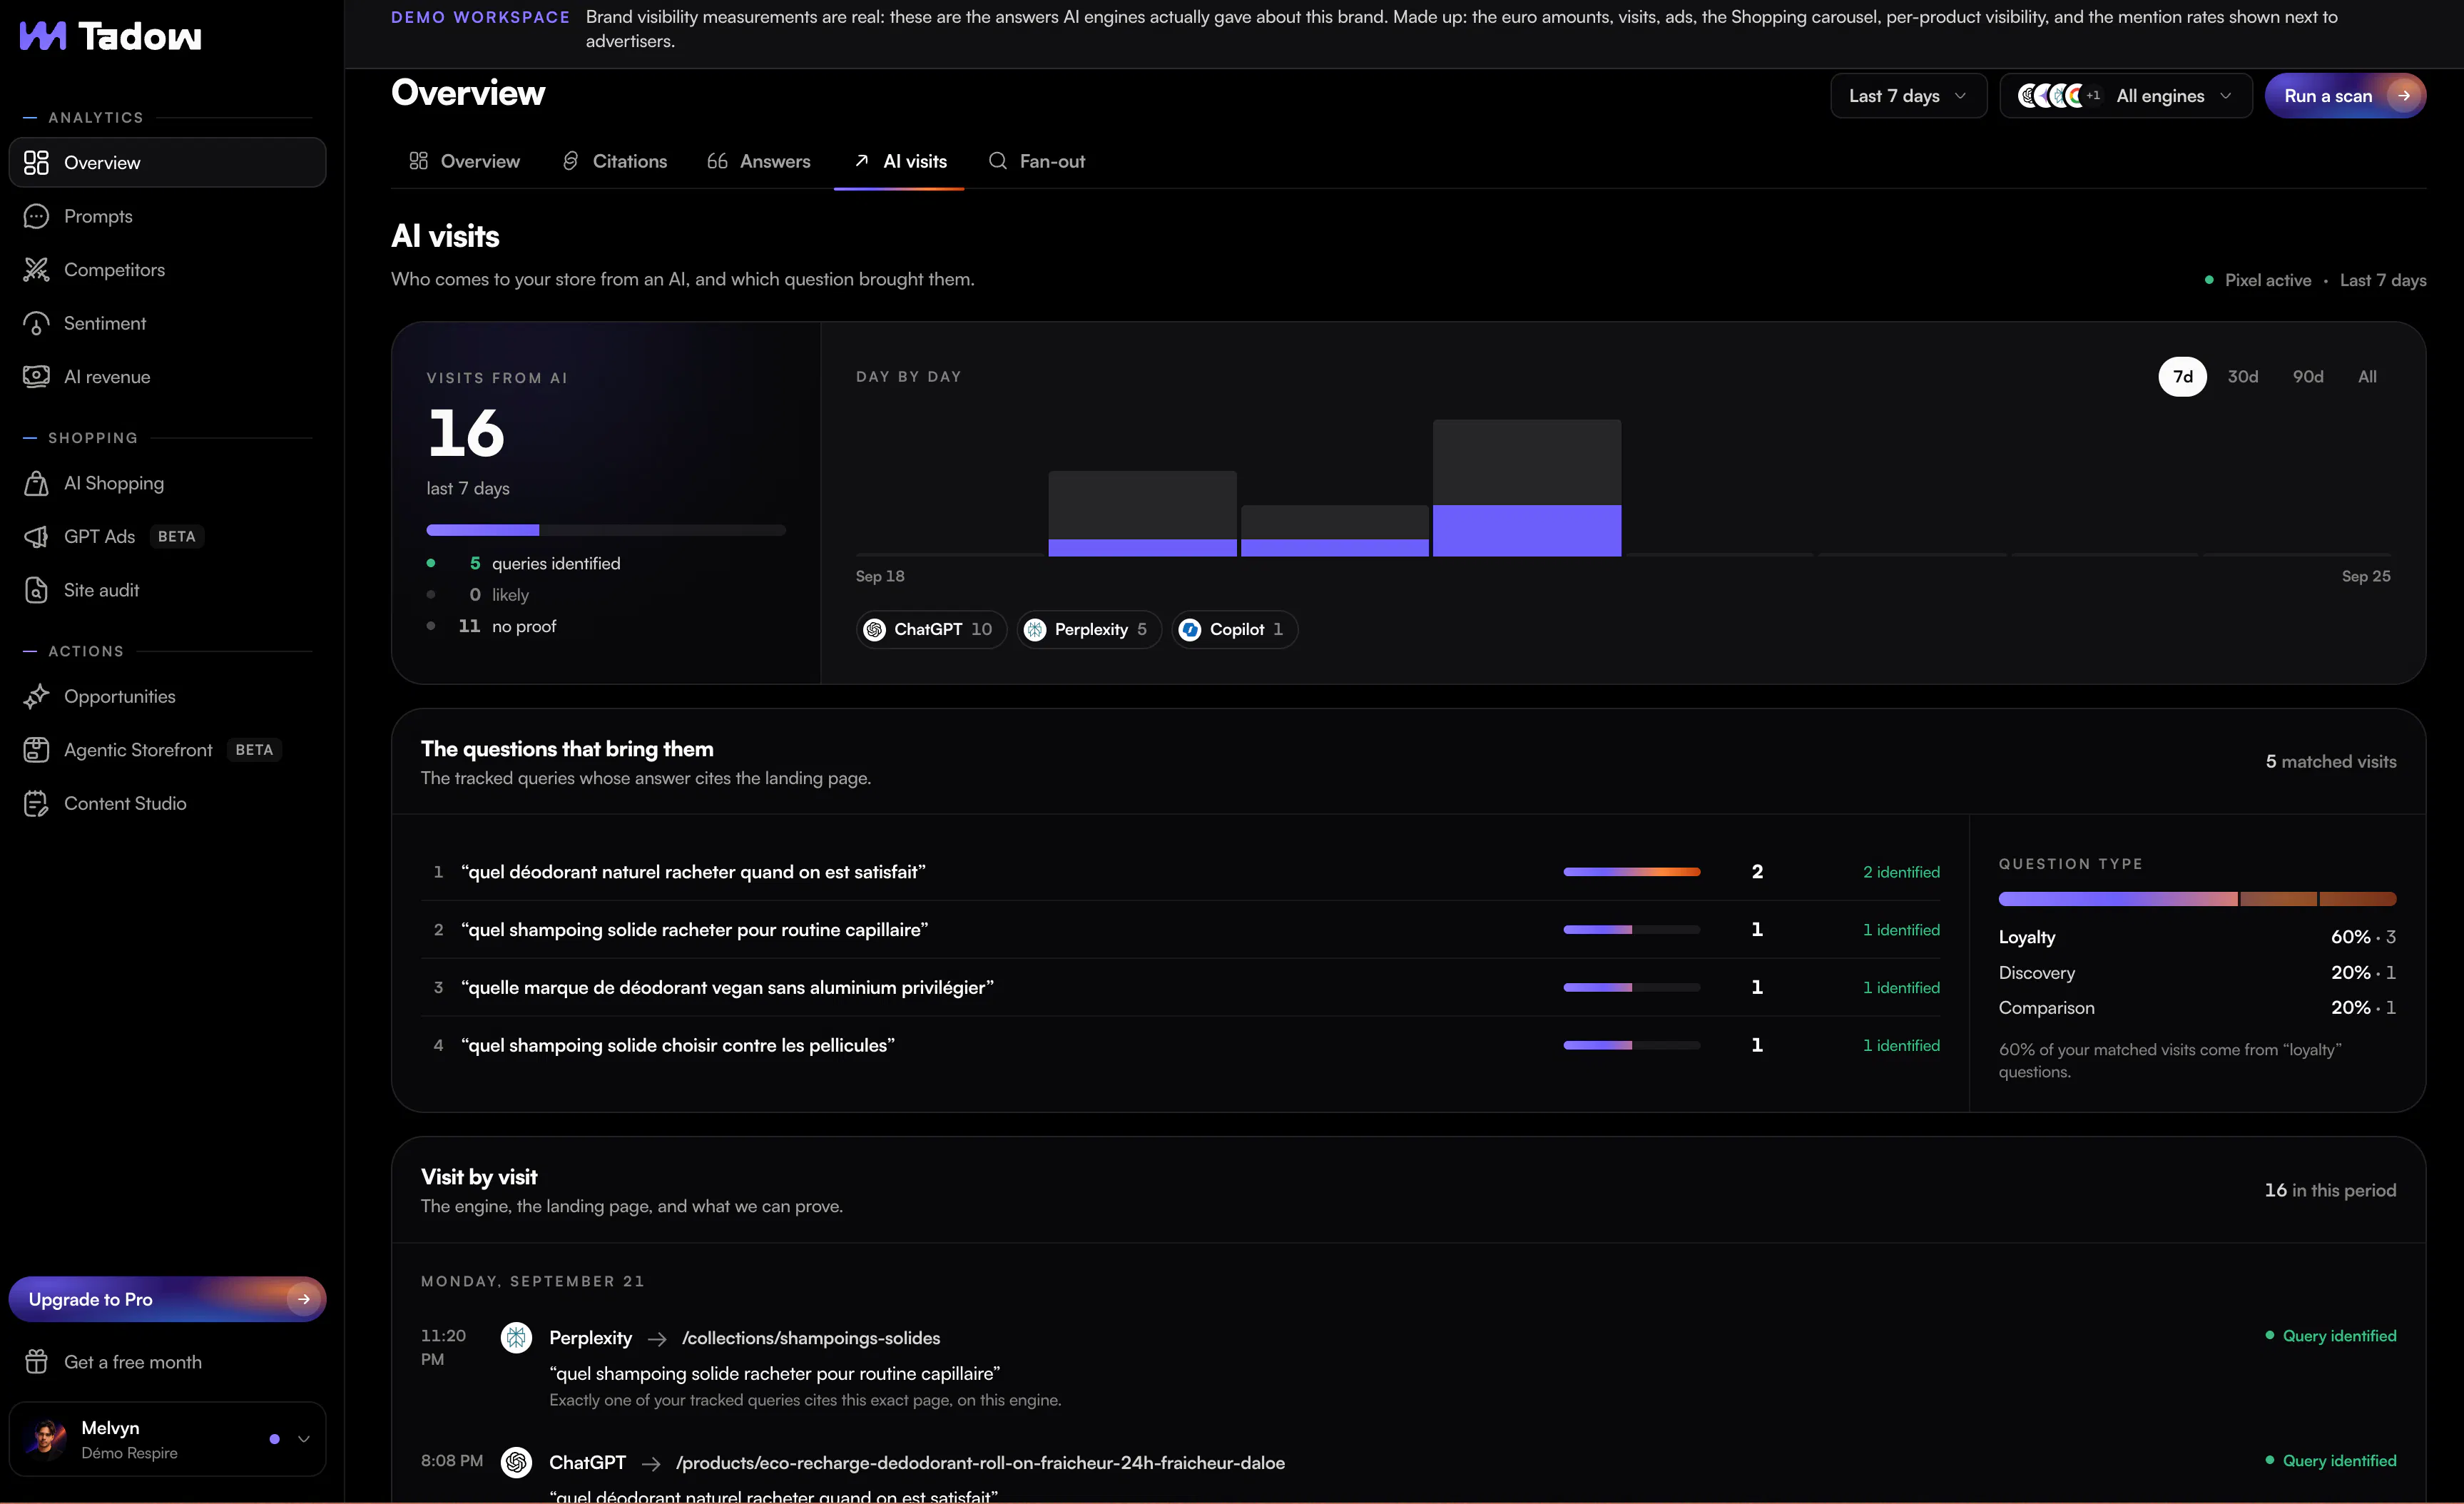
Task: Open the Overview tab under the heading
Action: [x=464, y=161]
